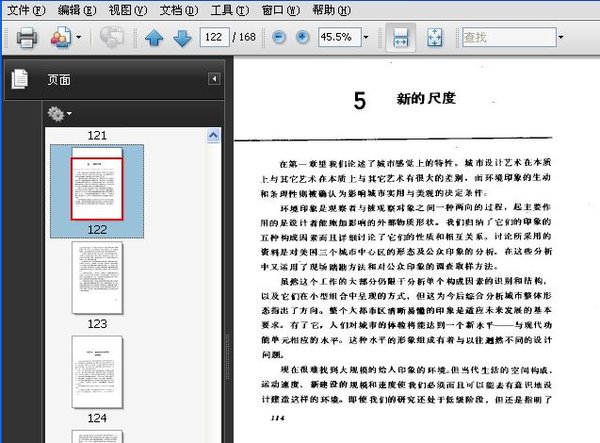
Task: Click the printed page number 114
Action: [x=277, y=418]
